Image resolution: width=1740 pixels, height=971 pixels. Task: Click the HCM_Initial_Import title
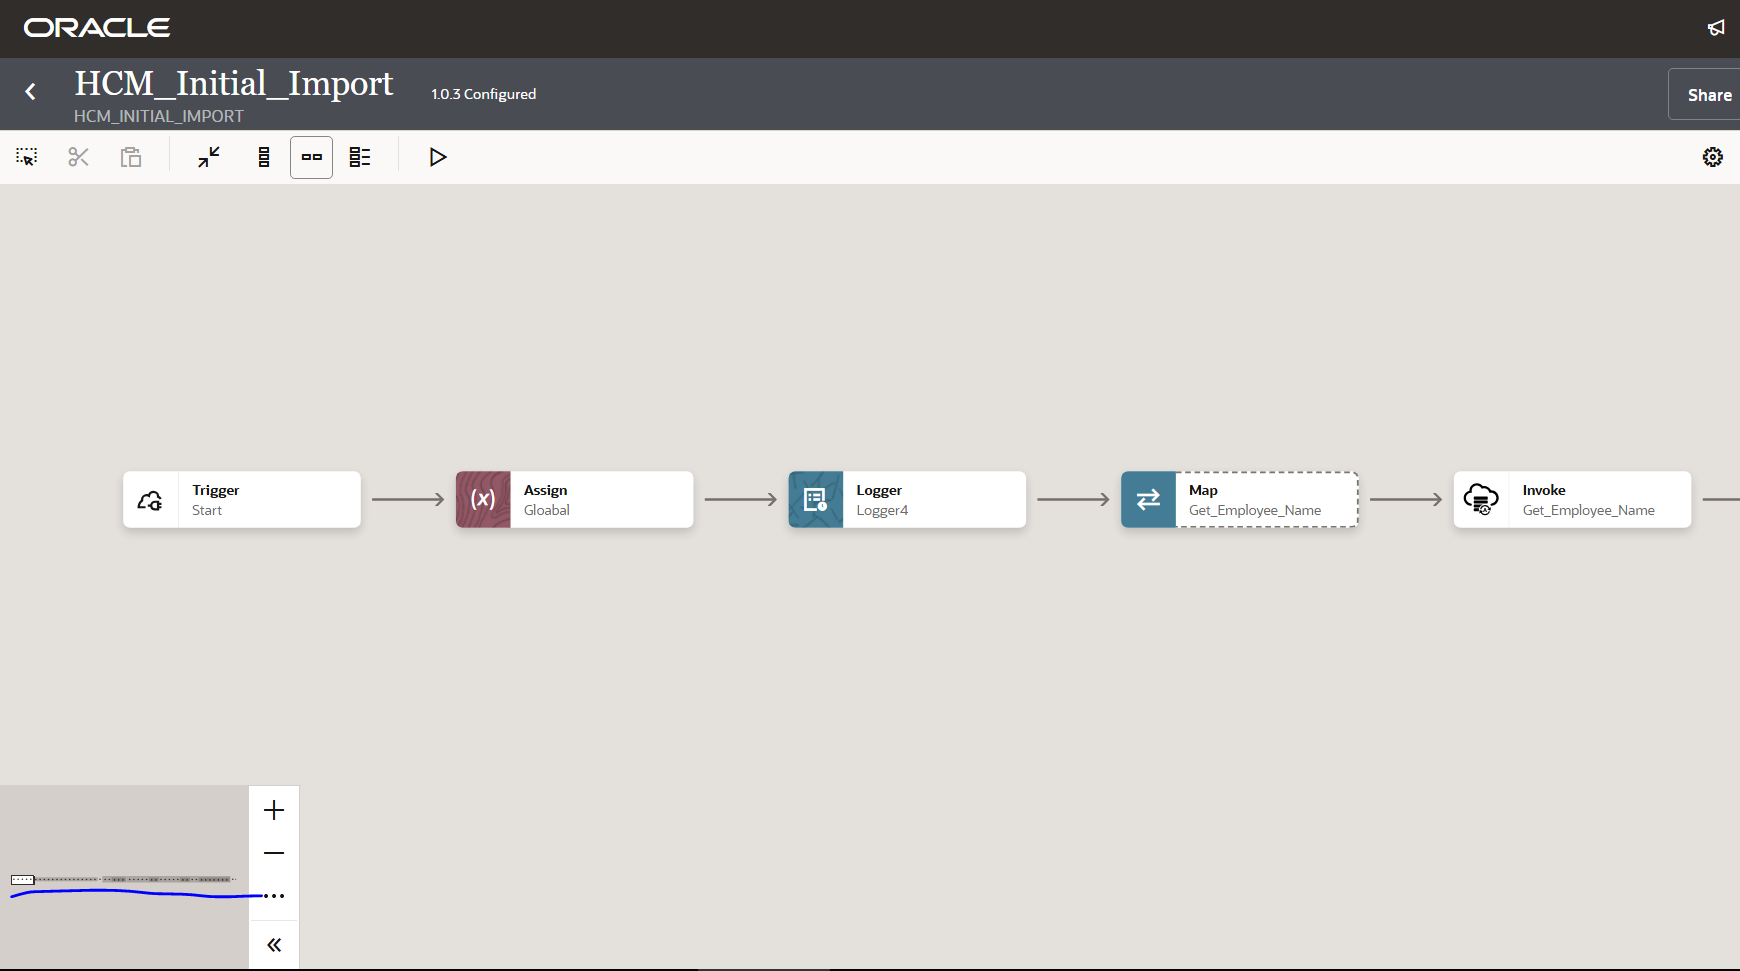coord(234,83)
